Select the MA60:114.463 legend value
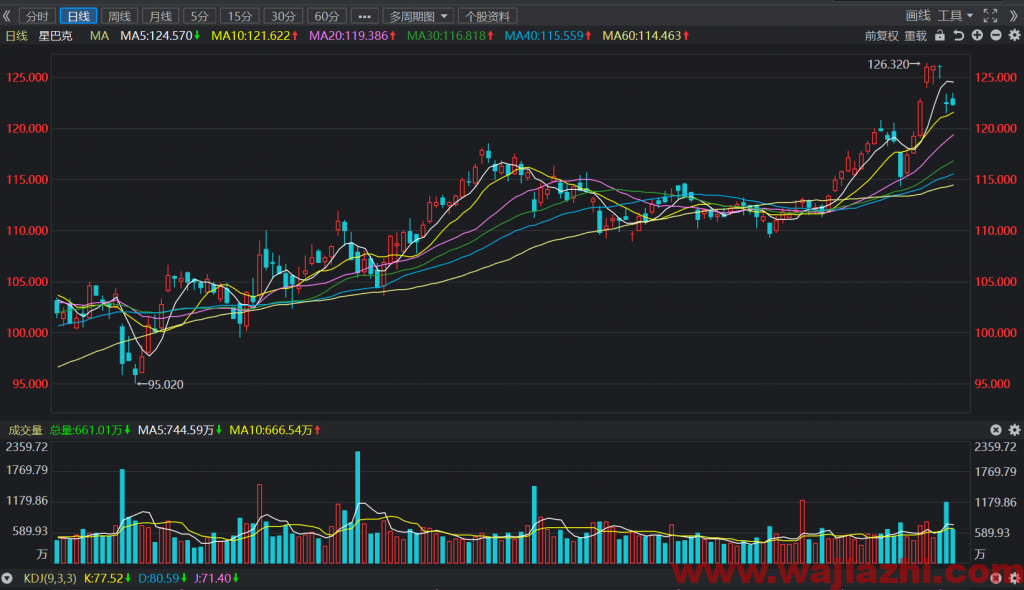The height and width of the screenshot is (590, 1024). pyautogui.click(x=646, y=36)
